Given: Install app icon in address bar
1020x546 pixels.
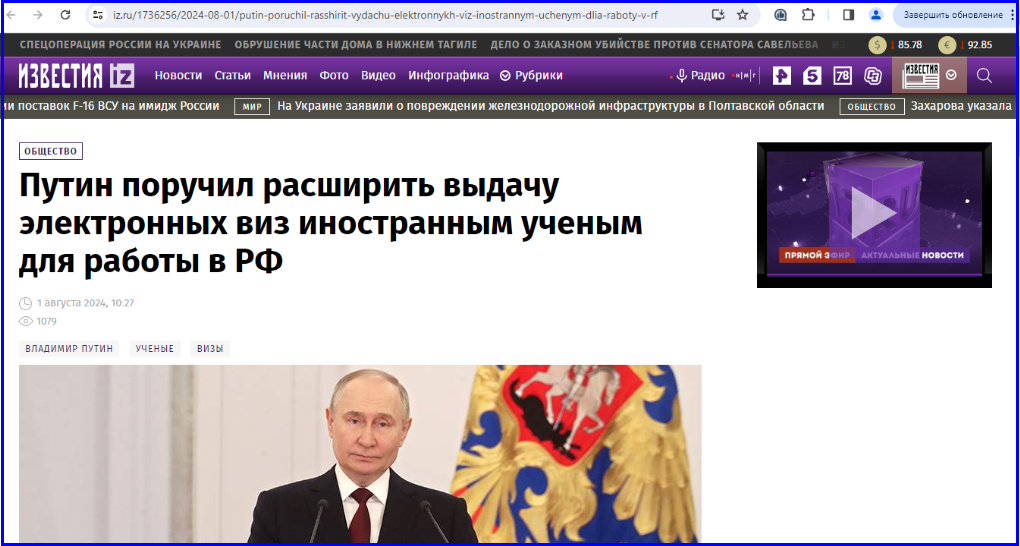Looking at the screenshot, I should click(x=718, y=15).
